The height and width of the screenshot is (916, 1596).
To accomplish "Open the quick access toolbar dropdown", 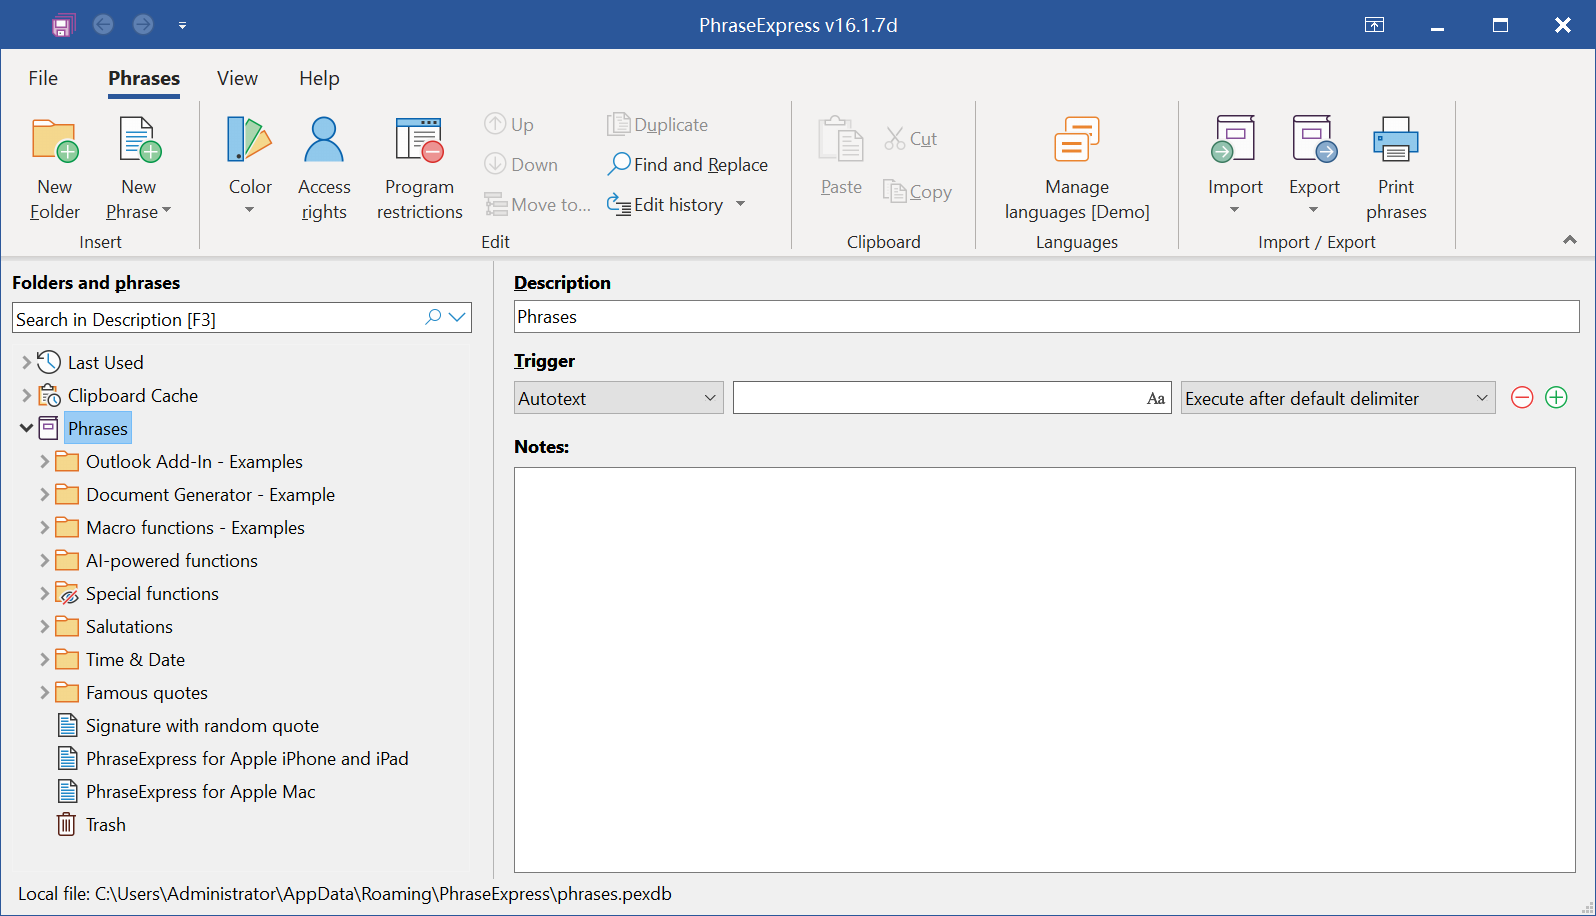I will [x=182, y=25].
